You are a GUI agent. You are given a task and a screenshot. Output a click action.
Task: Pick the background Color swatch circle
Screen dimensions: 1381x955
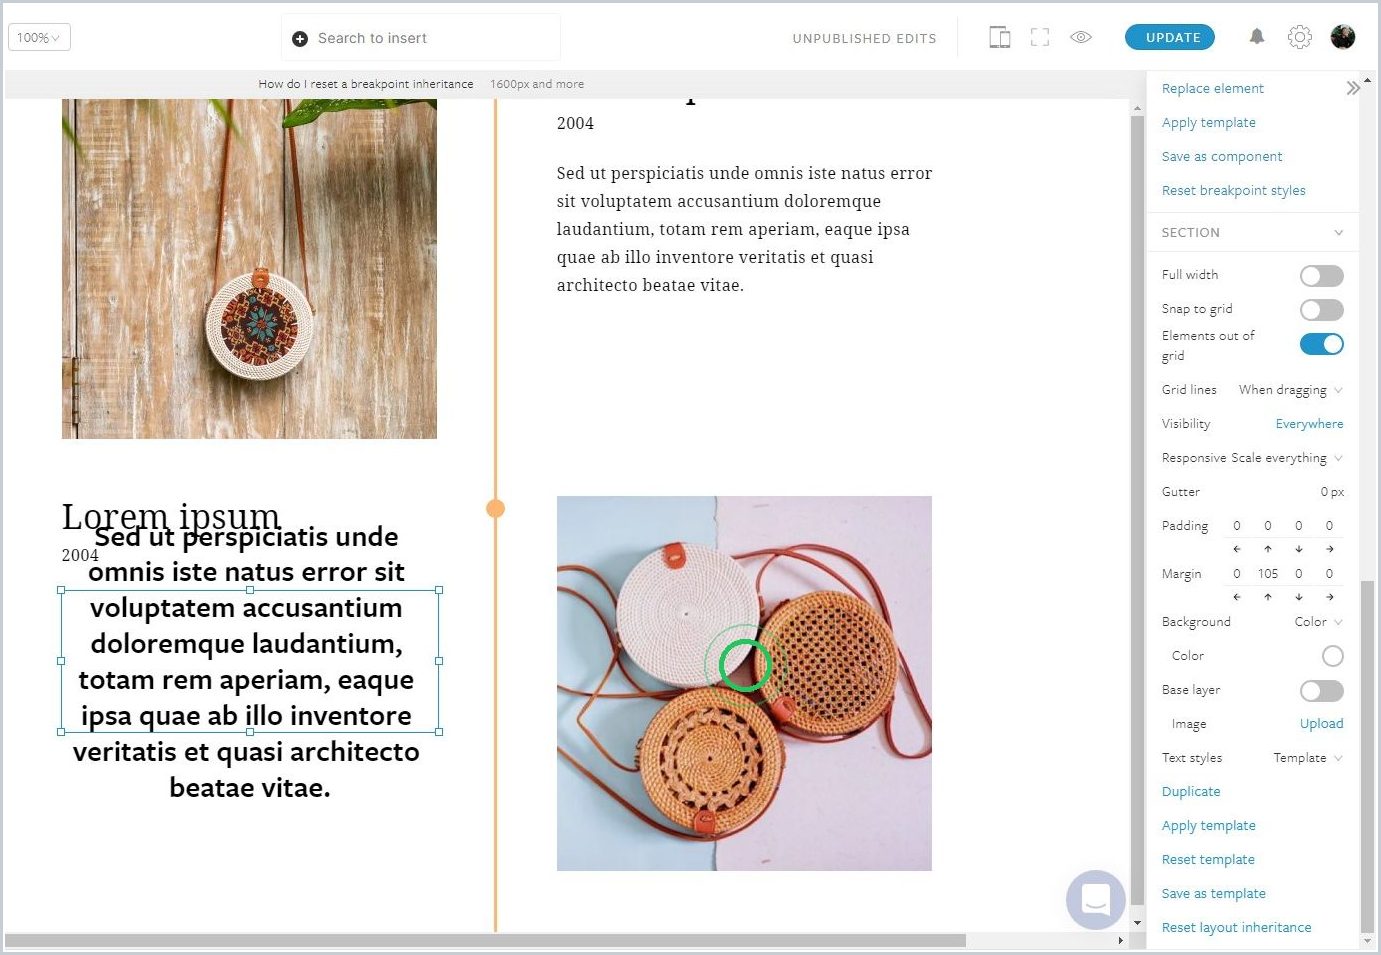pyautogui.click(x=1332, y=656)
